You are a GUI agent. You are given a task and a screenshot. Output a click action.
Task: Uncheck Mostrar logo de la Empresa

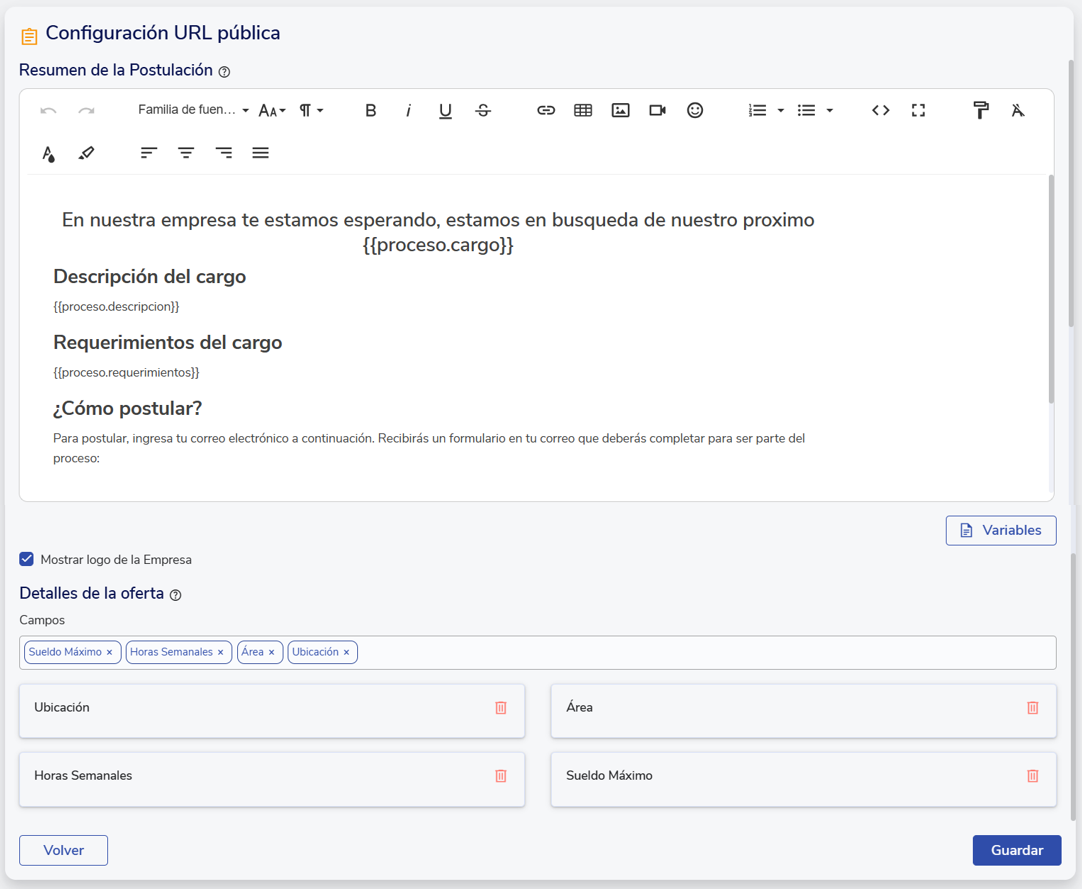coord(27,559)
